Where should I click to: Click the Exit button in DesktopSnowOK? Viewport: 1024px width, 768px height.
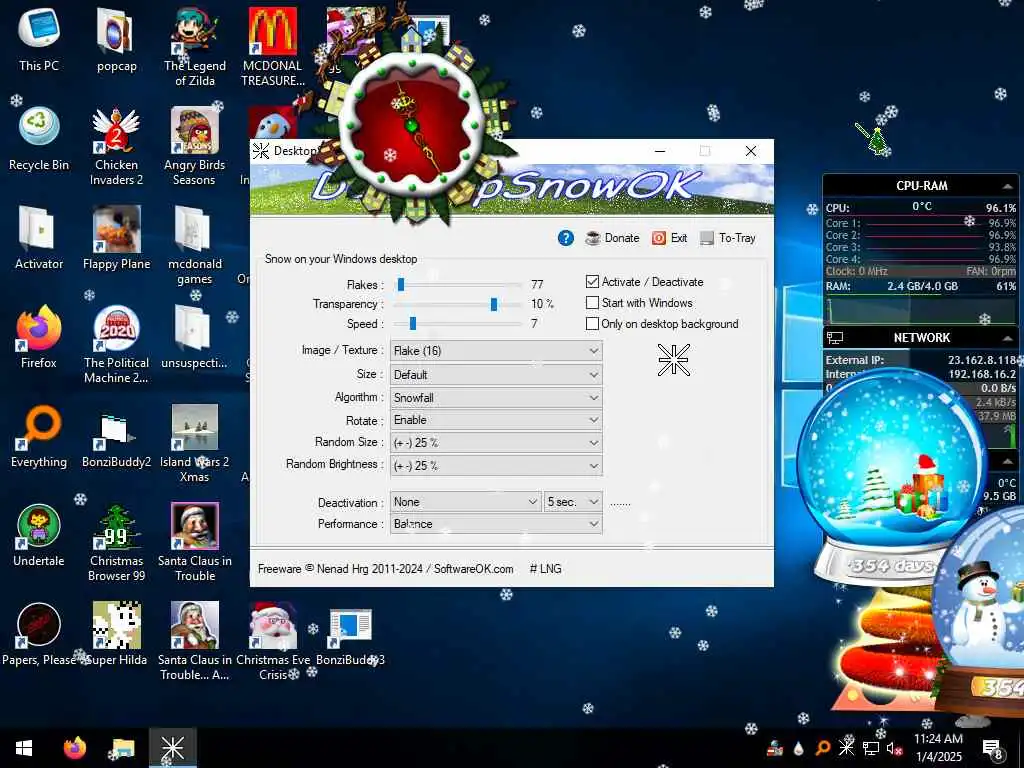pyautogui.click(x=669, y=238)
